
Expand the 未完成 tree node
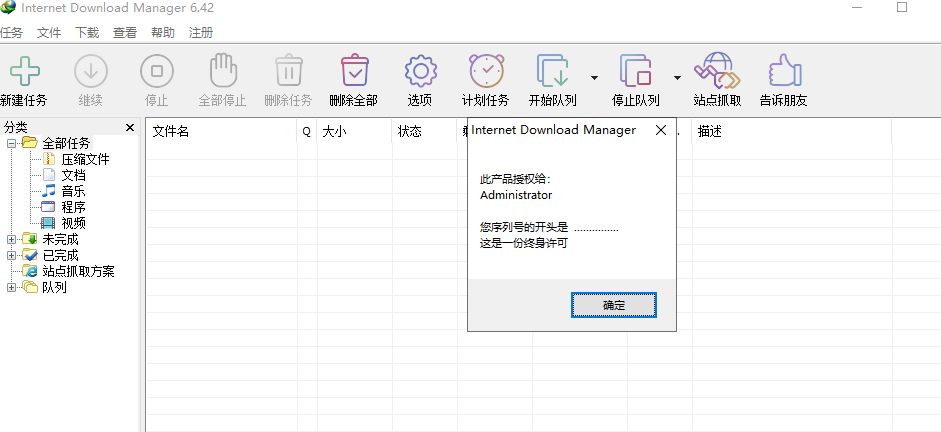click(x=11, y=239)
